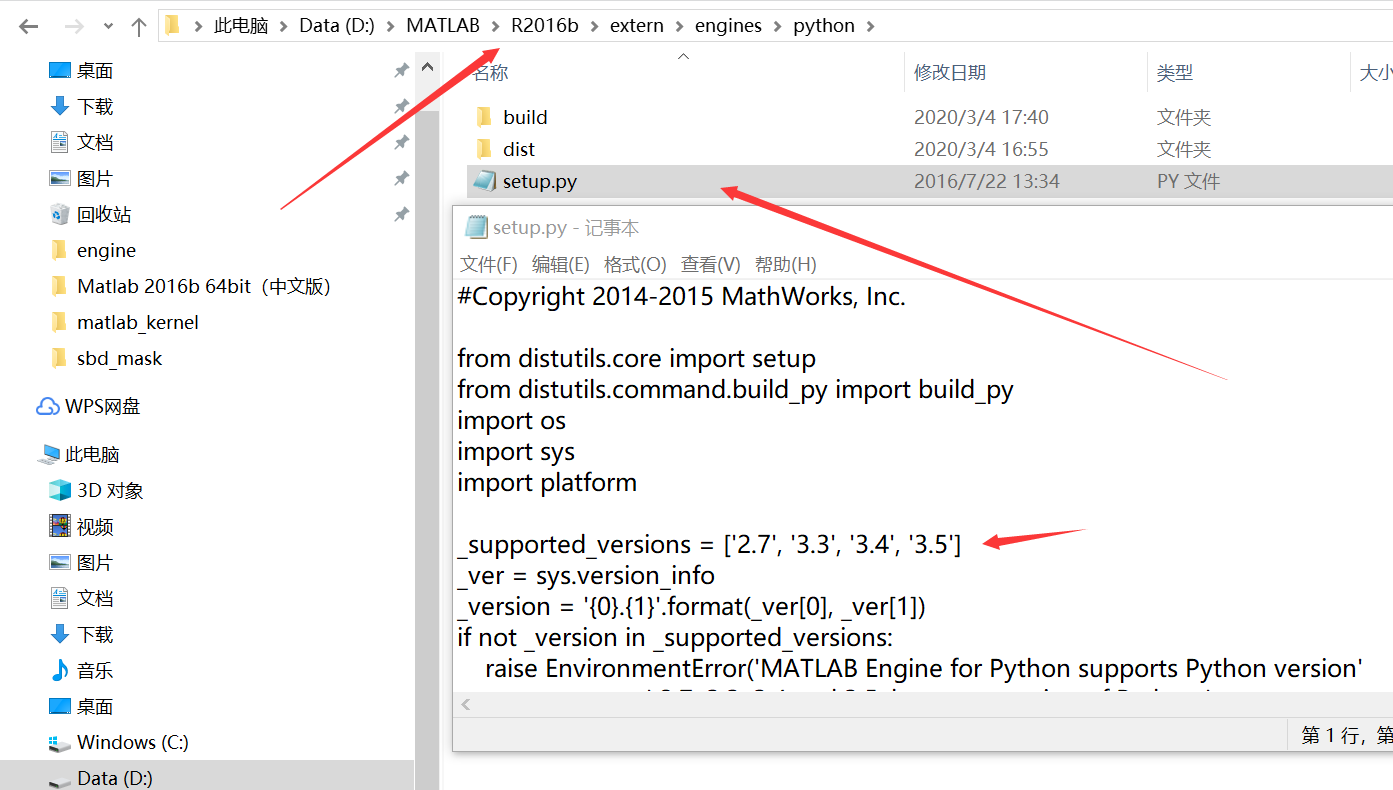Navigate to R2016b via breadcrumb

pos(545,25)
